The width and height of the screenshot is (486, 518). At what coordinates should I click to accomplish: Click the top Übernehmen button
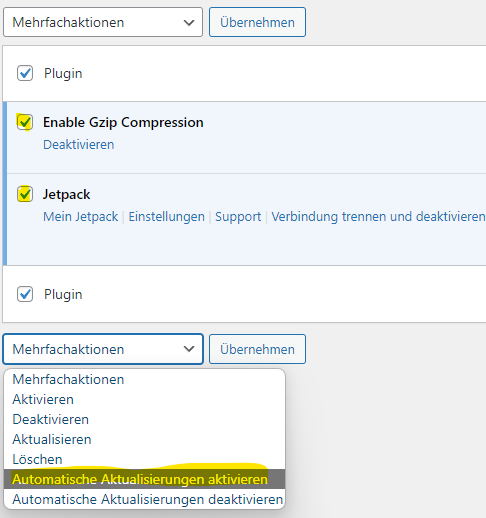click(x=257, y=22)
